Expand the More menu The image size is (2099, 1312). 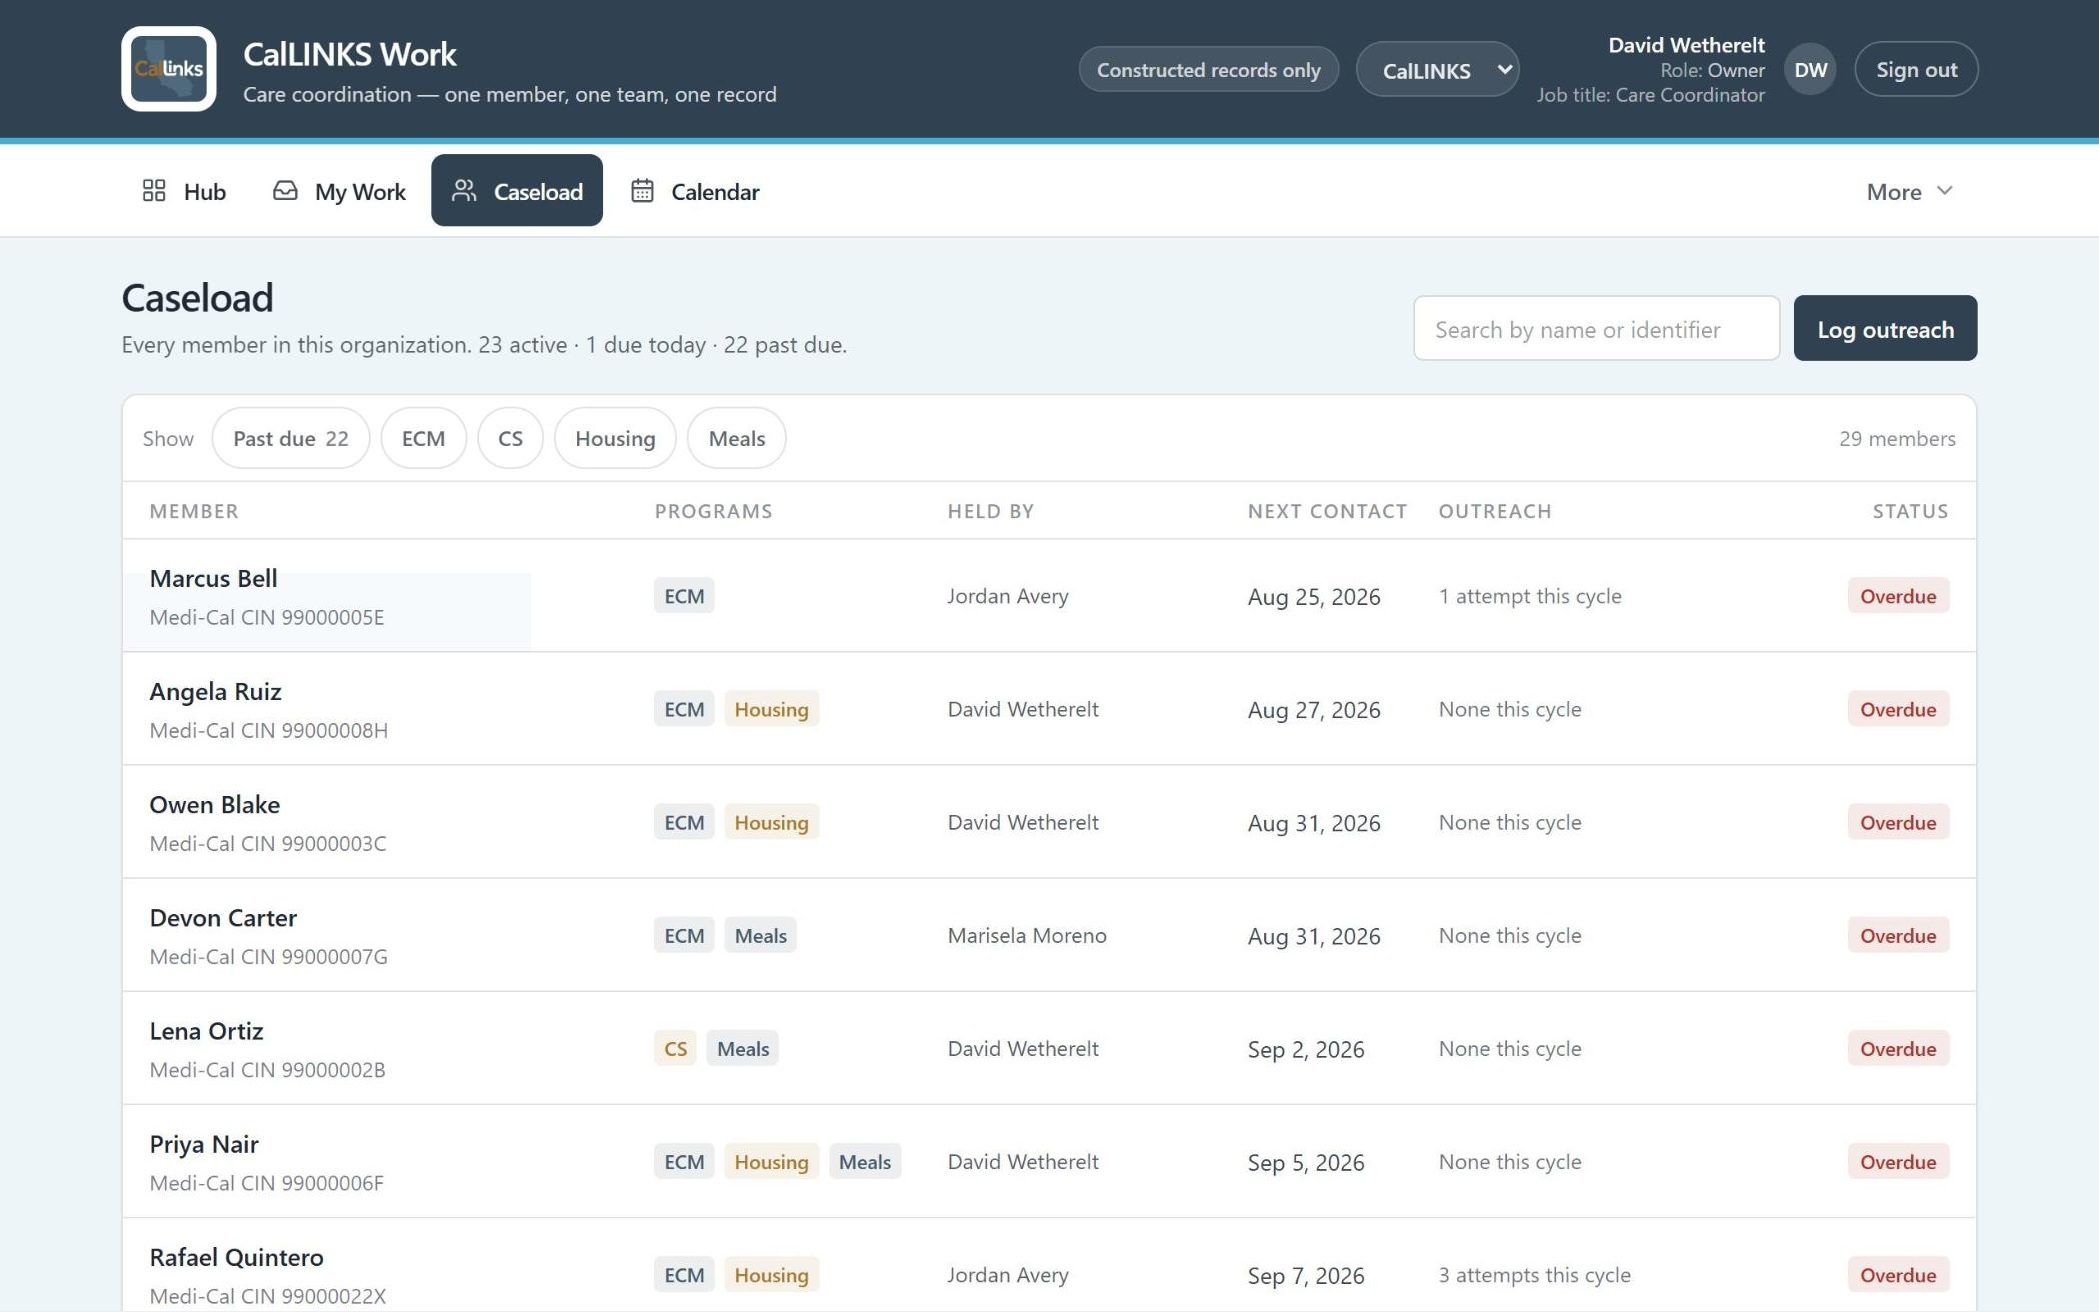pos(1909,191)
